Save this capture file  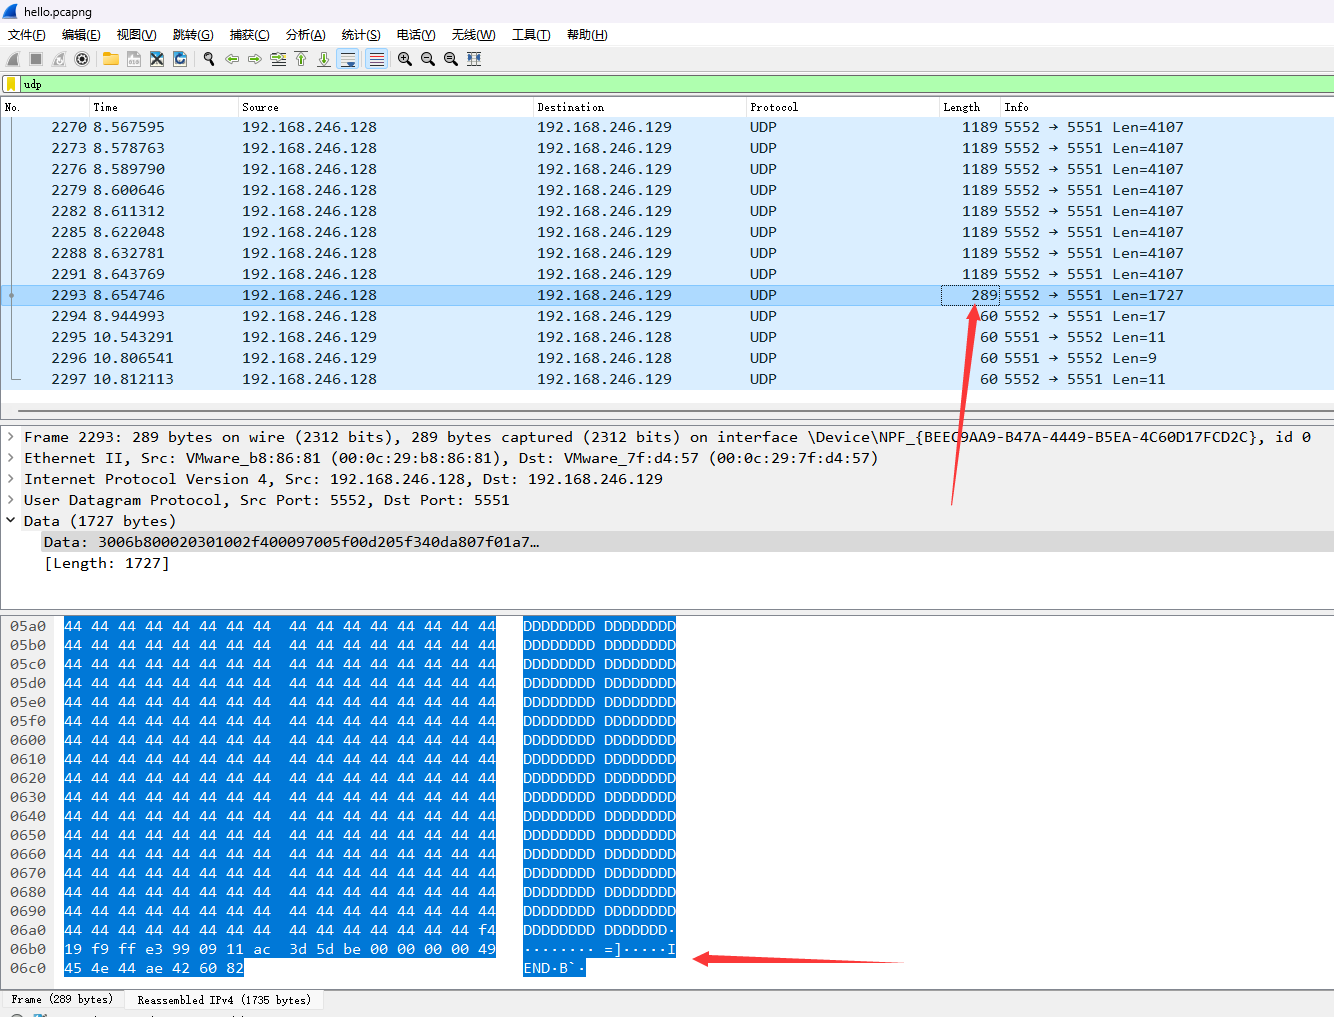tap(134, 59)
